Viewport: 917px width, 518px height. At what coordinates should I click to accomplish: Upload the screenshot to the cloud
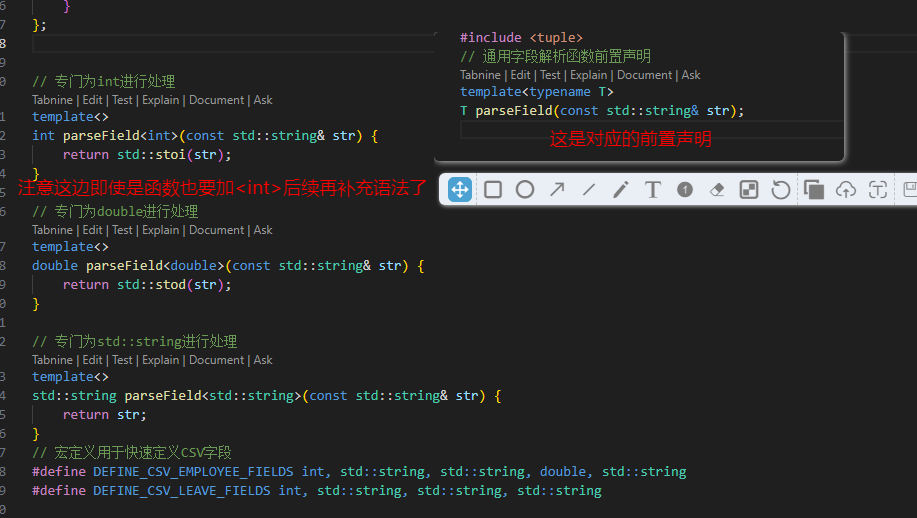point(846,189)
